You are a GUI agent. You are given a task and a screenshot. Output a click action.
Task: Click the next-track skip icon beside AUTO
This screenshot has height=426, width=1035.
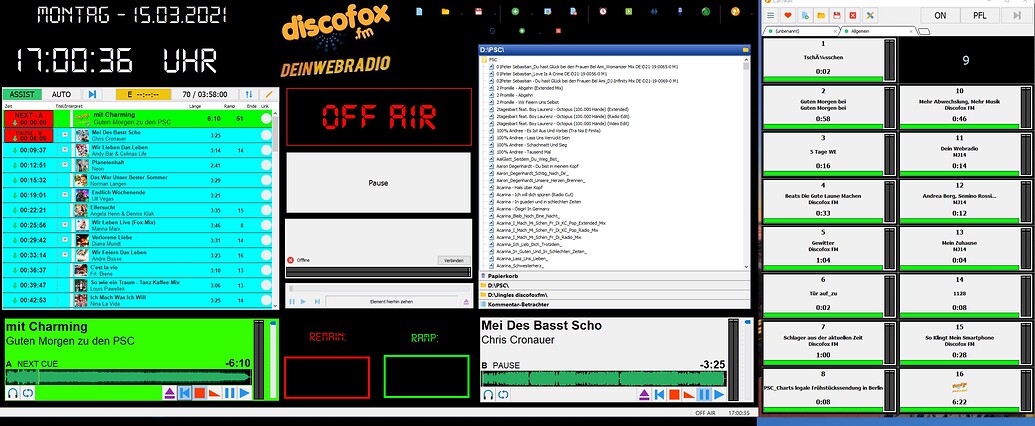click(92, 94)
